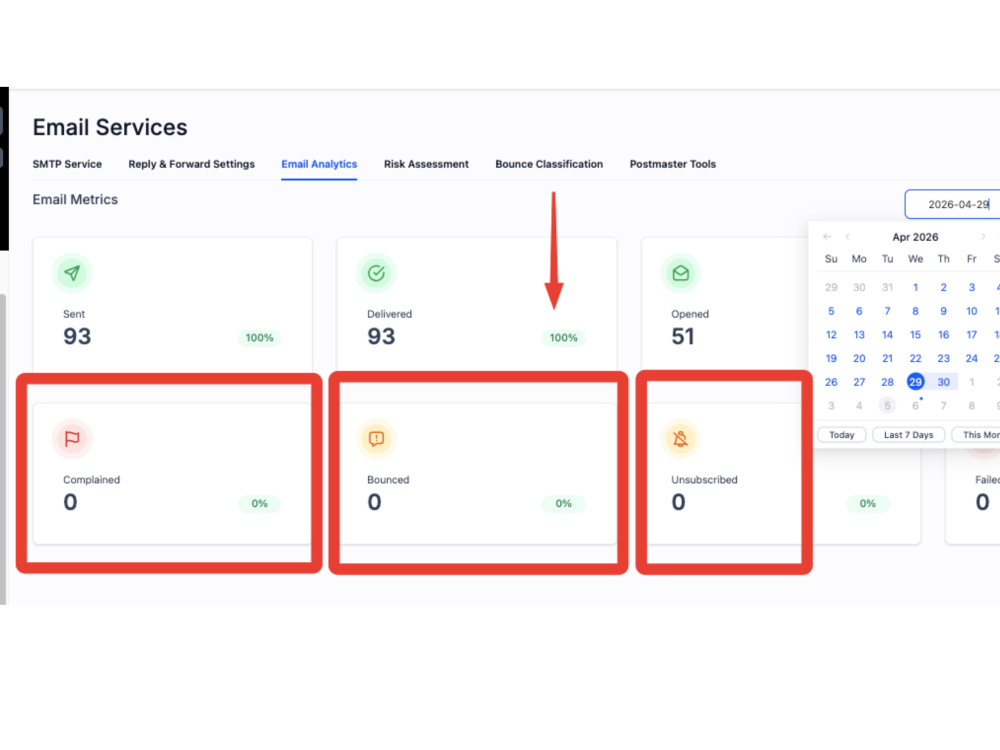
Task: Pick April 1 in the calendar
Action: point(915,288)
